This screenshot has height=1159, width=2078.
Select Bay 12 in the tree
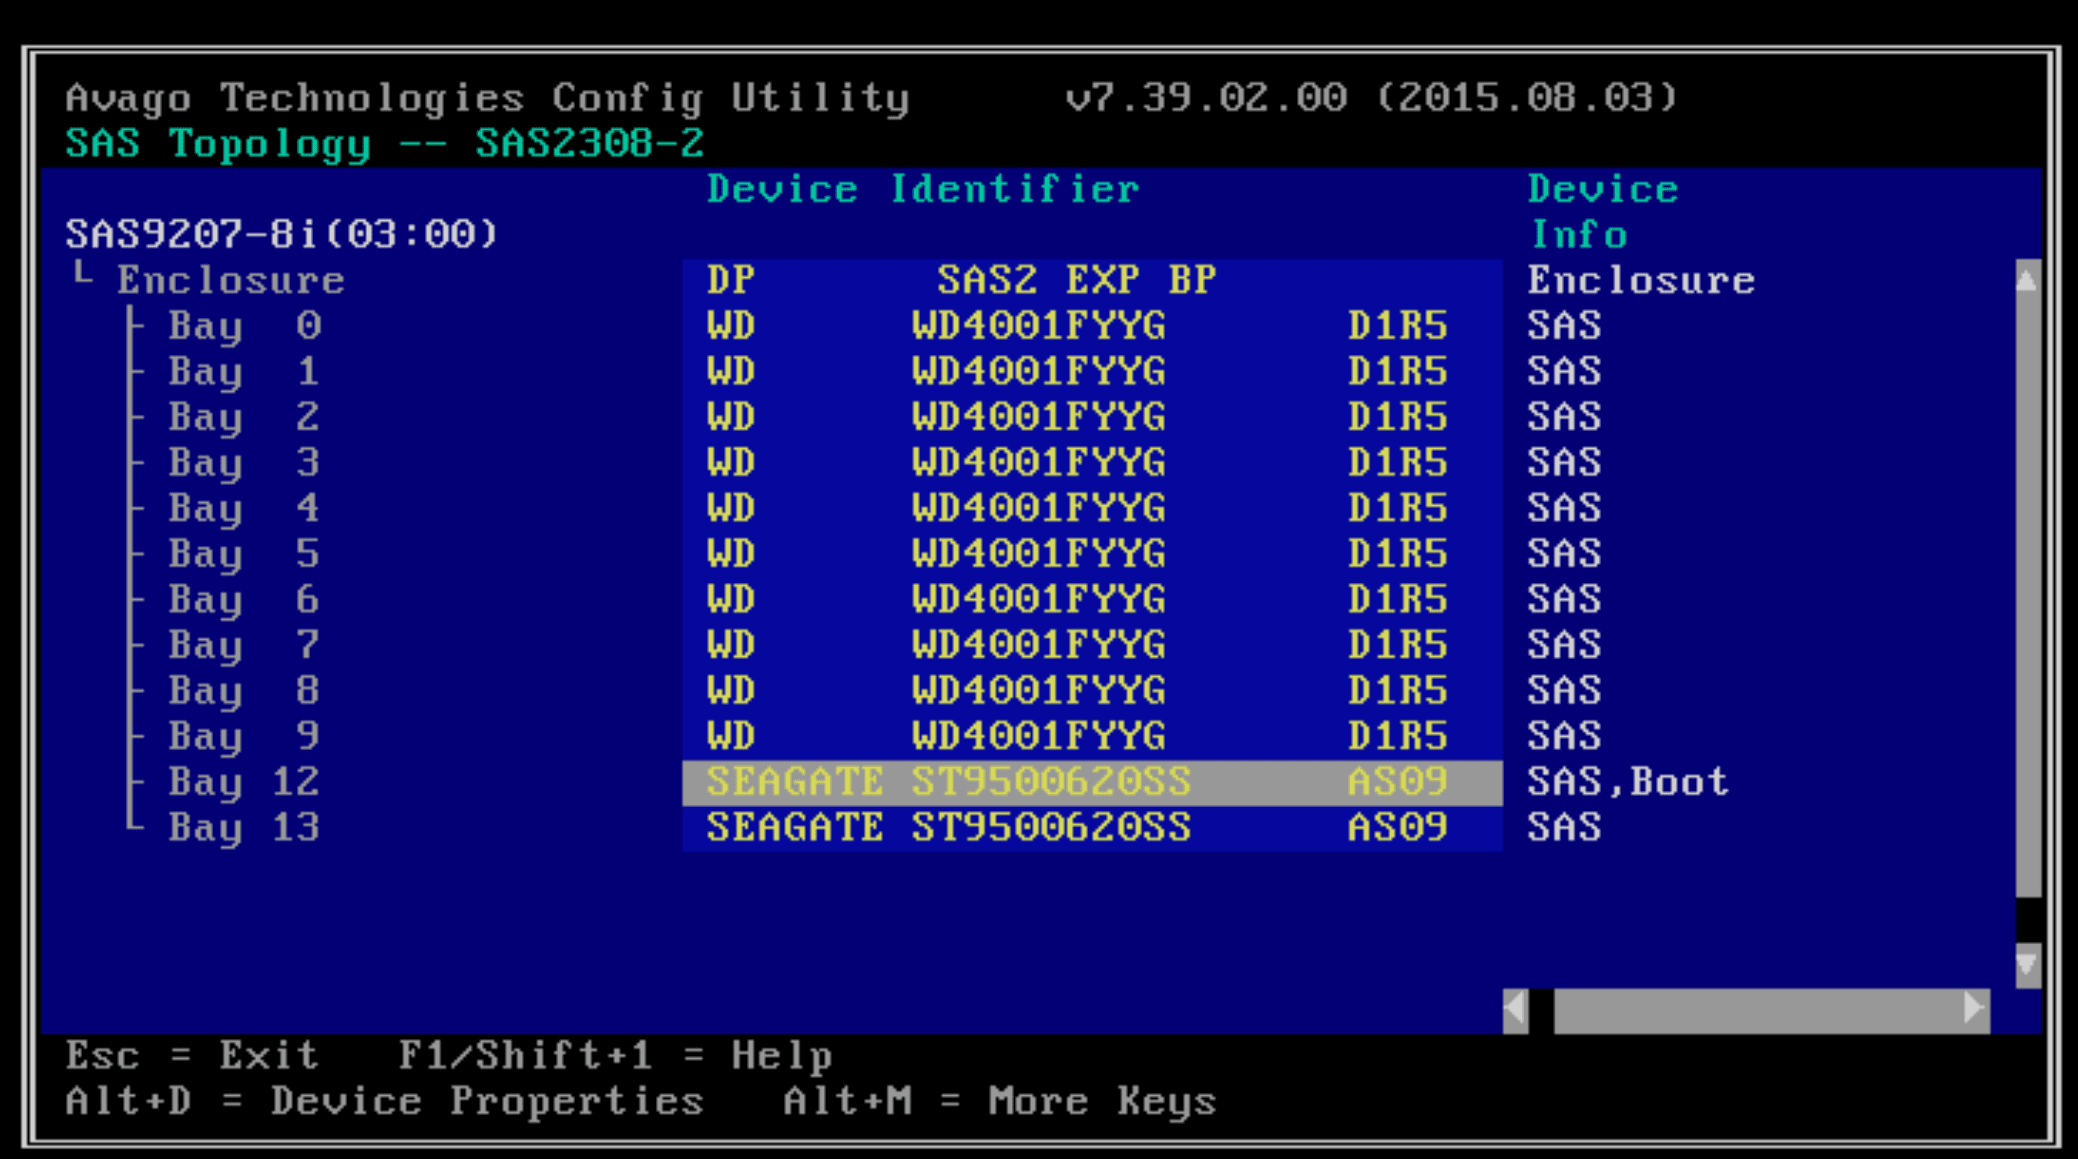(x=244, y=782)
